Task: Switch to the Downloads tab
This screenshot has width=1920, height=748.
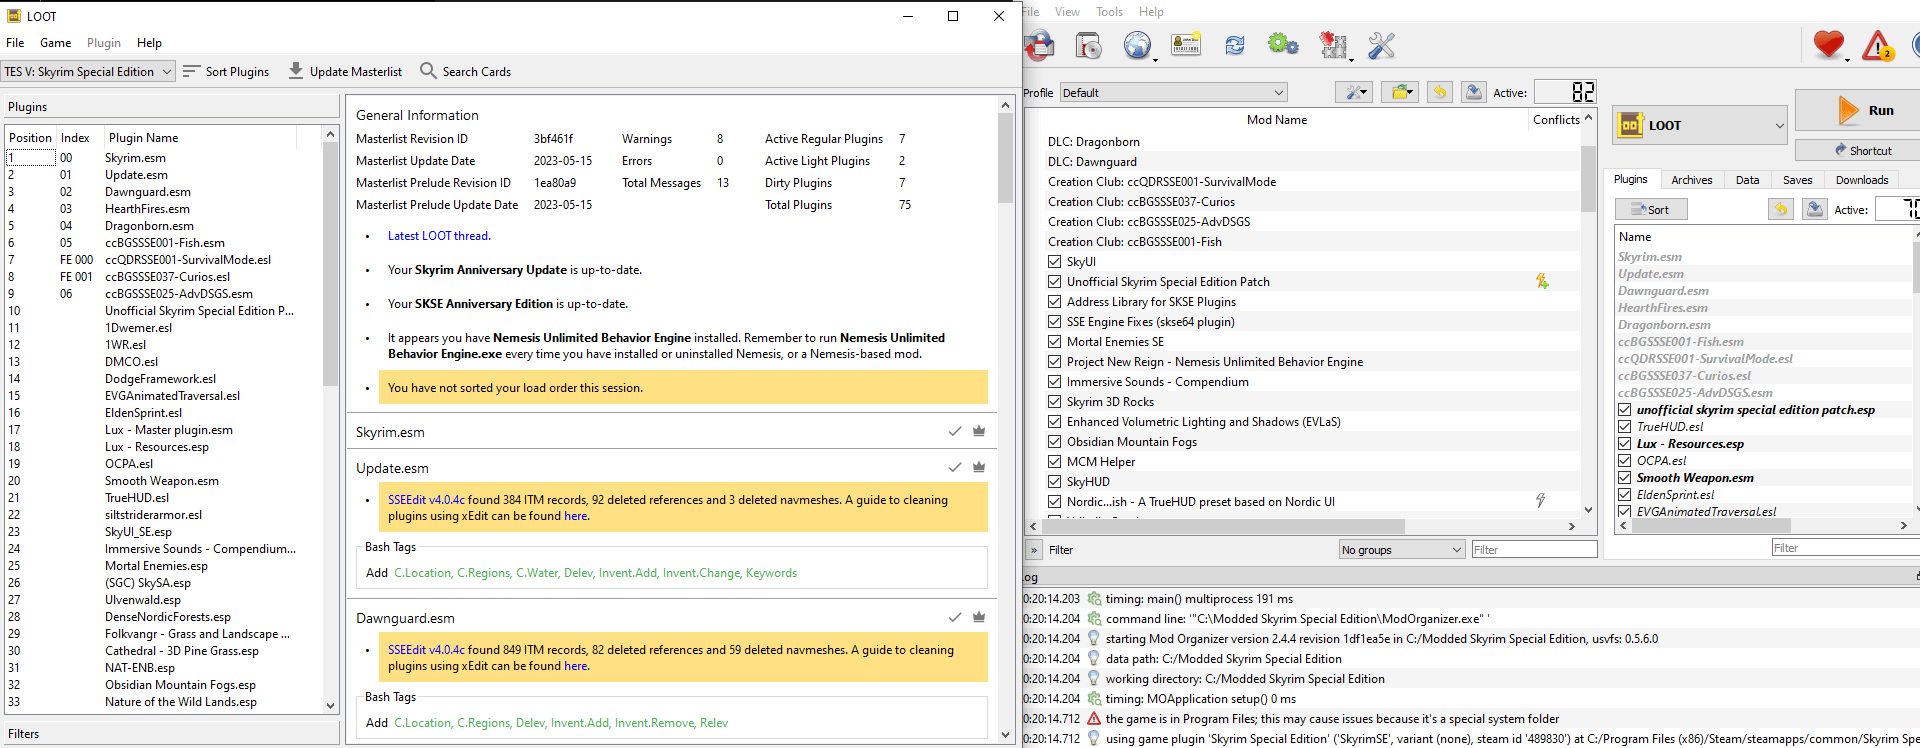Action: pos(1861,180)
